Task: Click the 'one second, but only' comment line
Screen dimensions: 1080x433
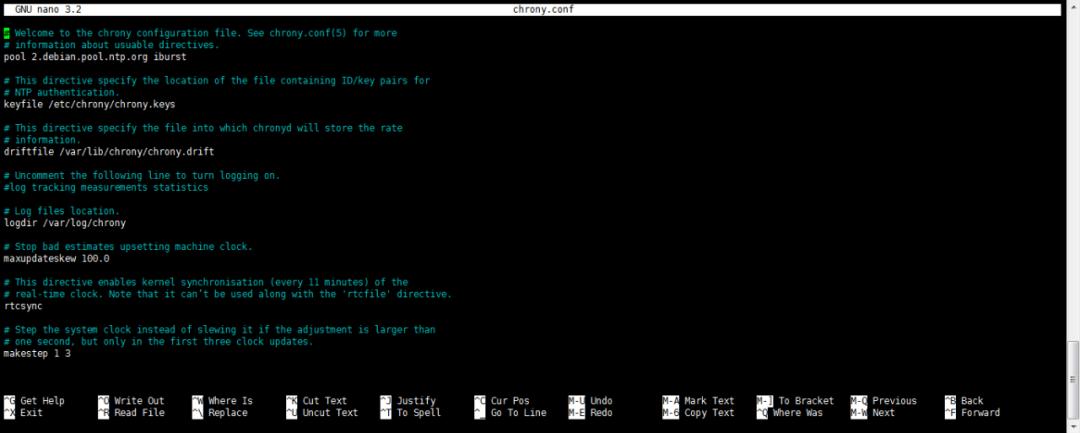Action: [158, 341]
